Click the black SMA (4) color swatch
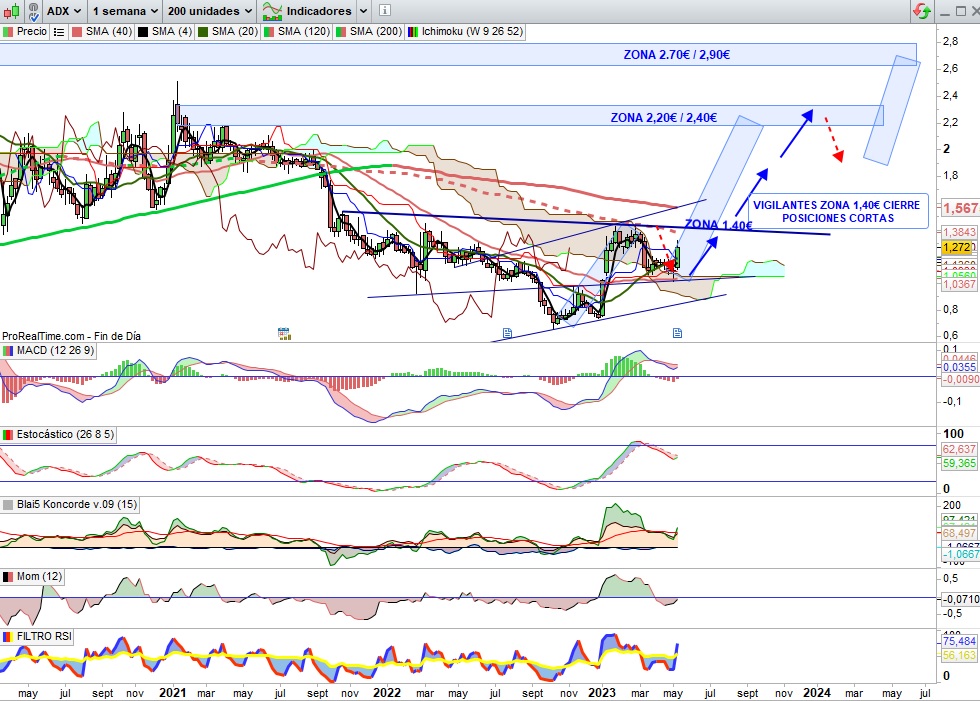980x701 pixels. pyautogui.click(x=142, y=32)
